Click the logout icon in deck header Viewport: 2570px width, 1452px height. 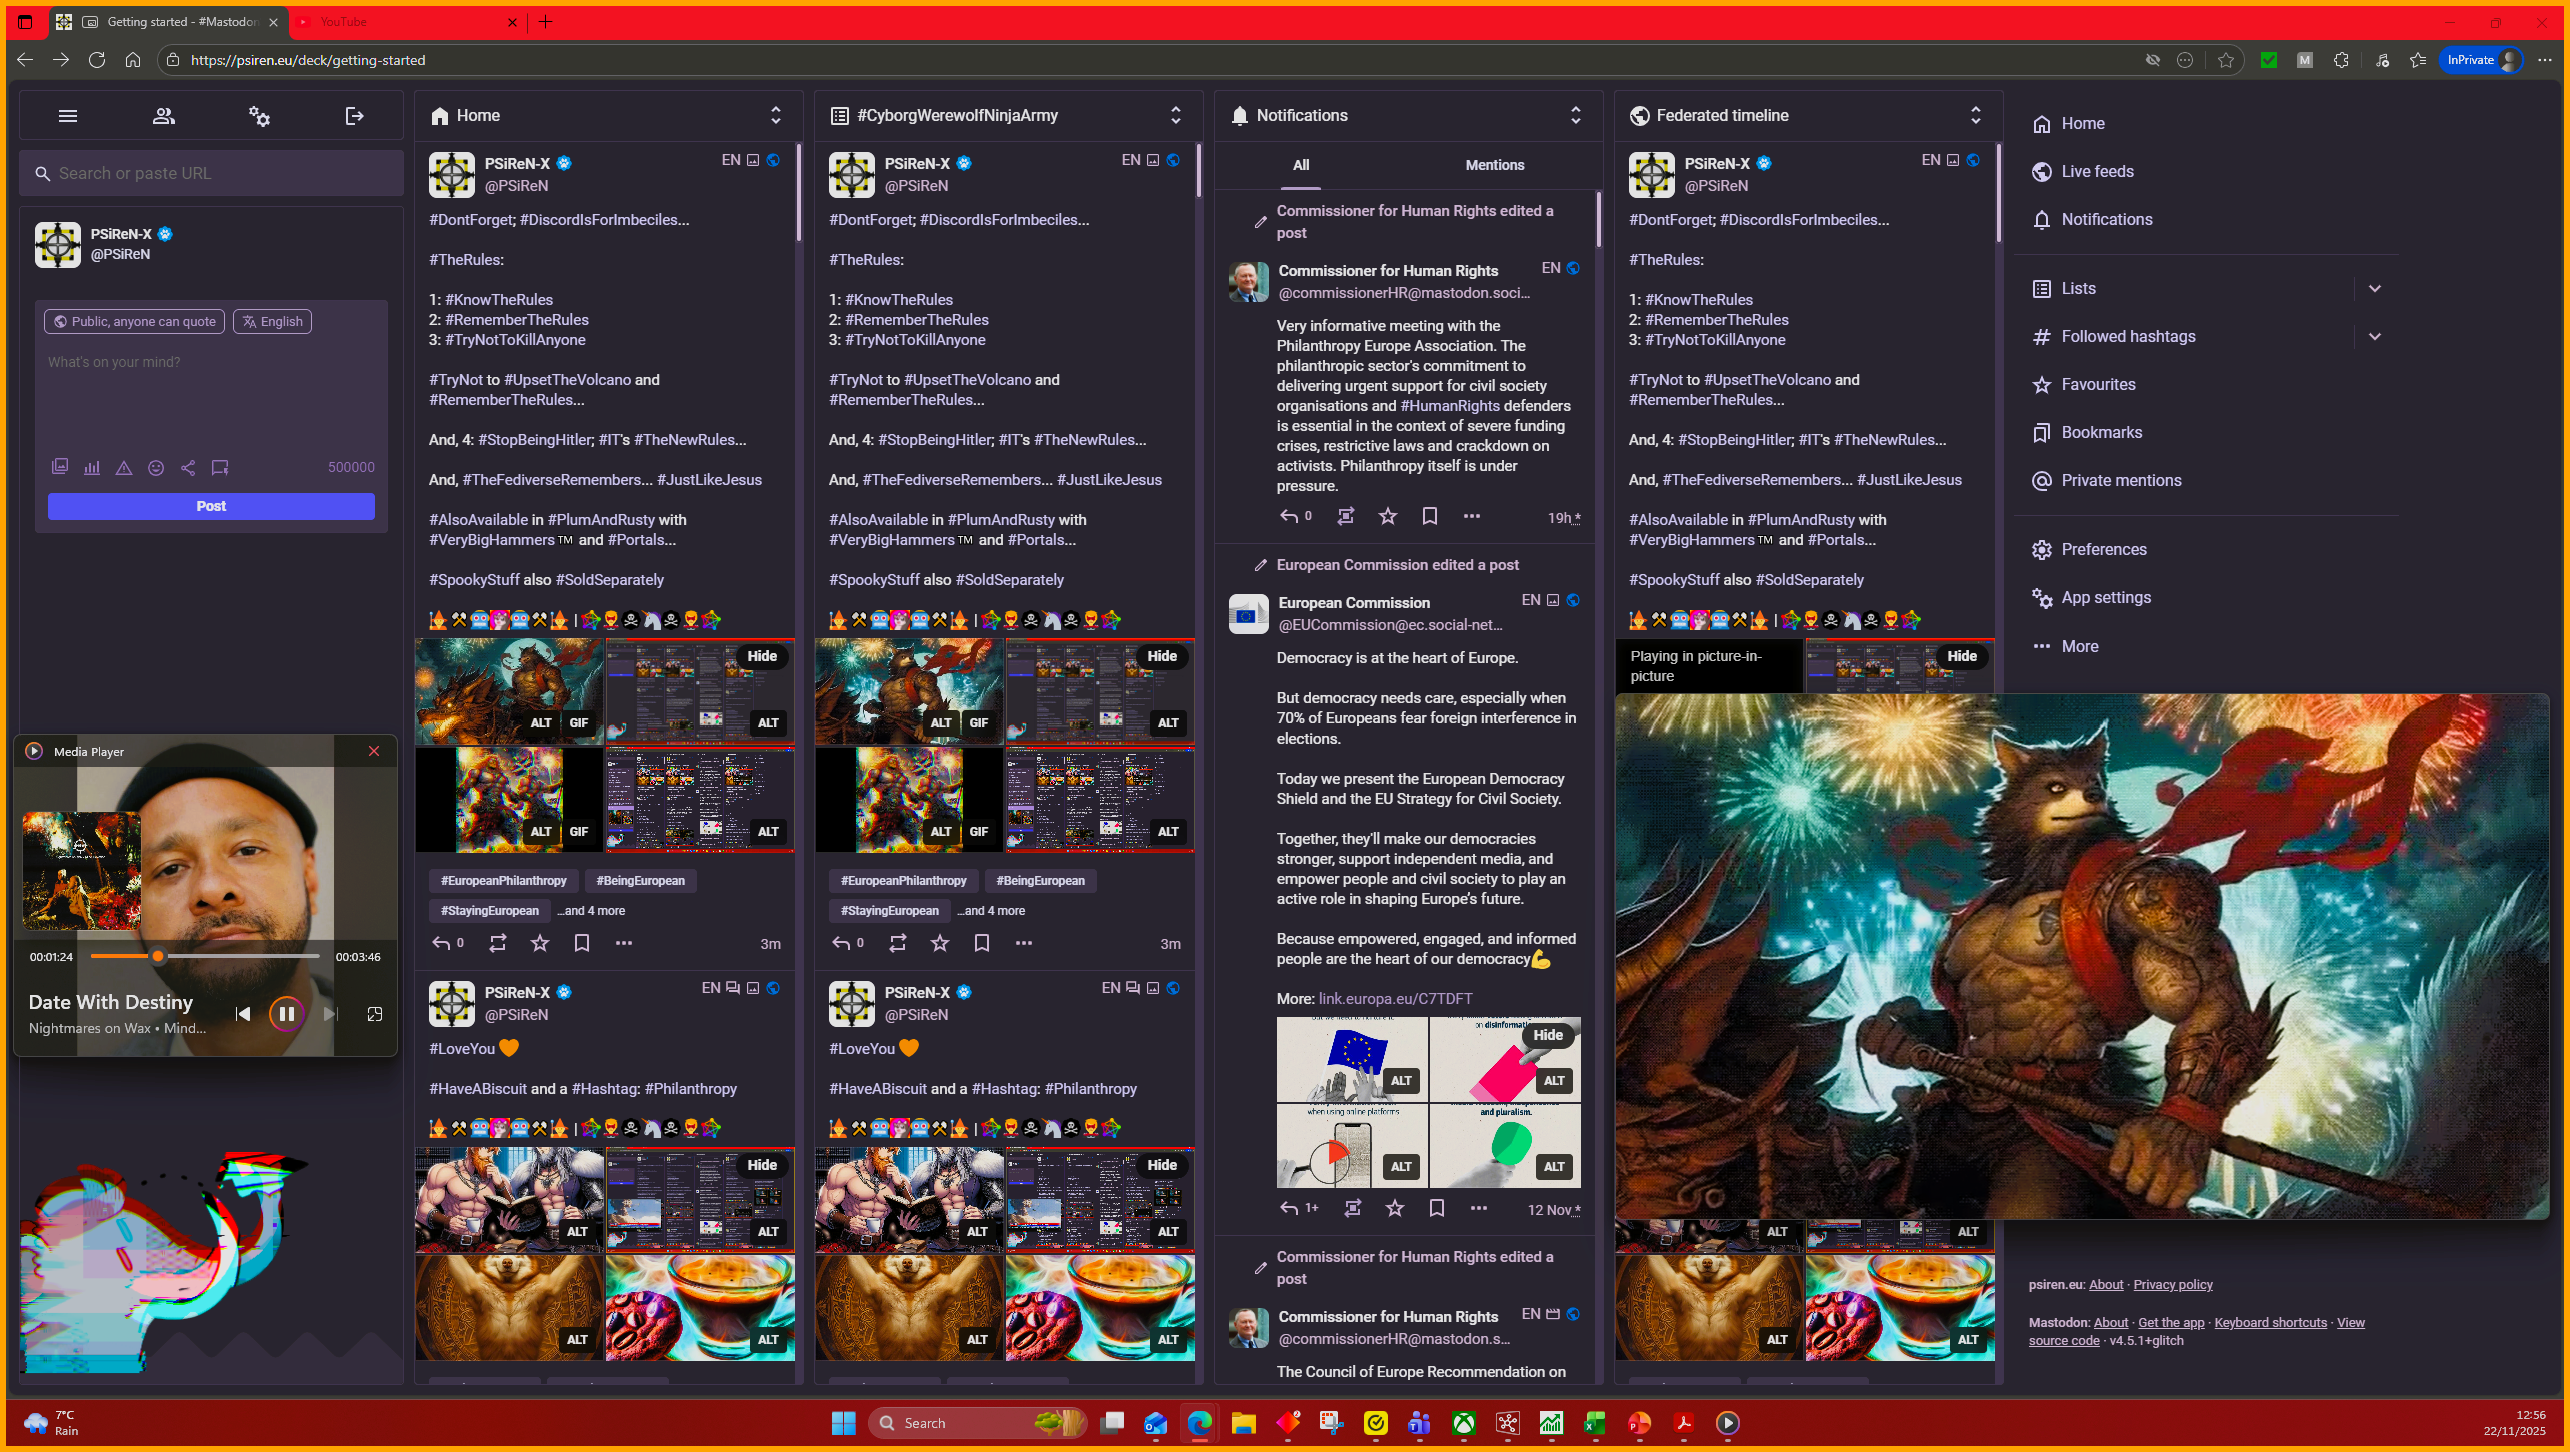(354, 116)
